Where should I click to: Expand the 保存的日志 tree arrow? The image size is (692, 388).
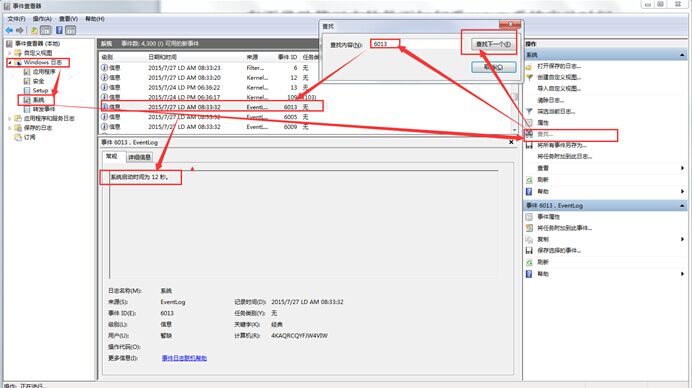(10, 128)
